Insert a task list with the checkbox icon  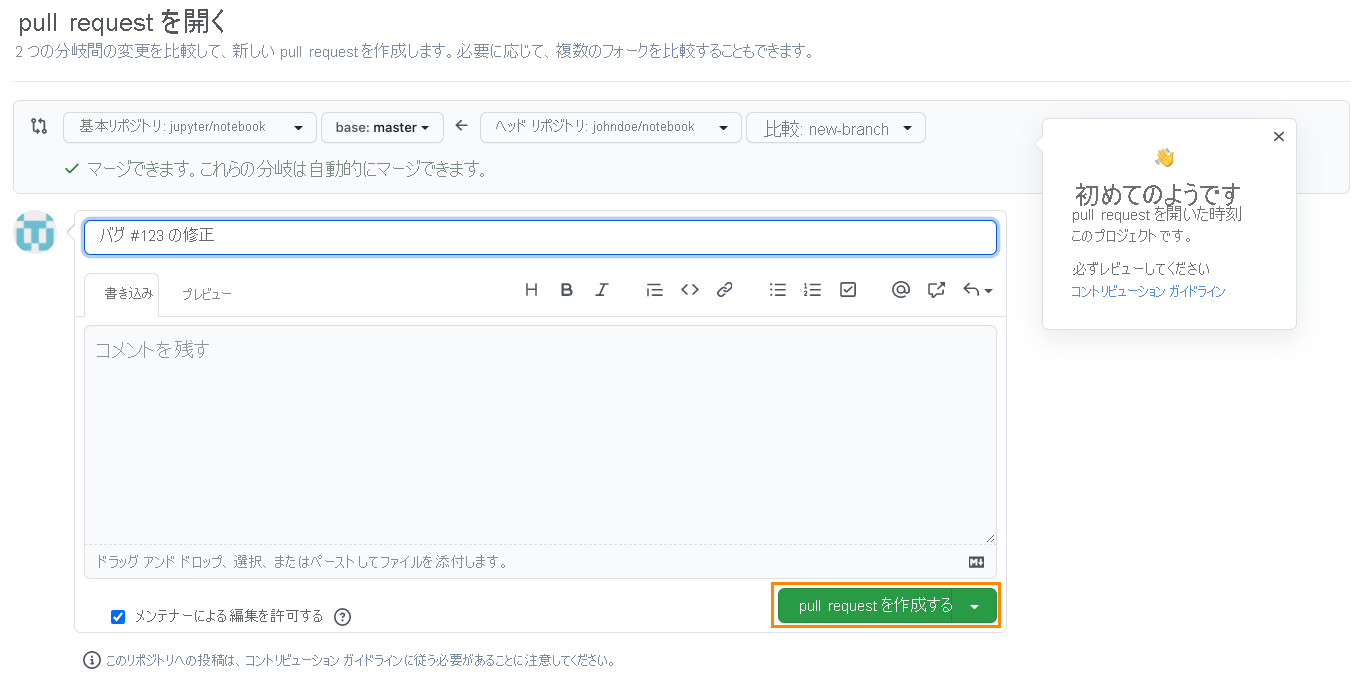click(848, 290)
